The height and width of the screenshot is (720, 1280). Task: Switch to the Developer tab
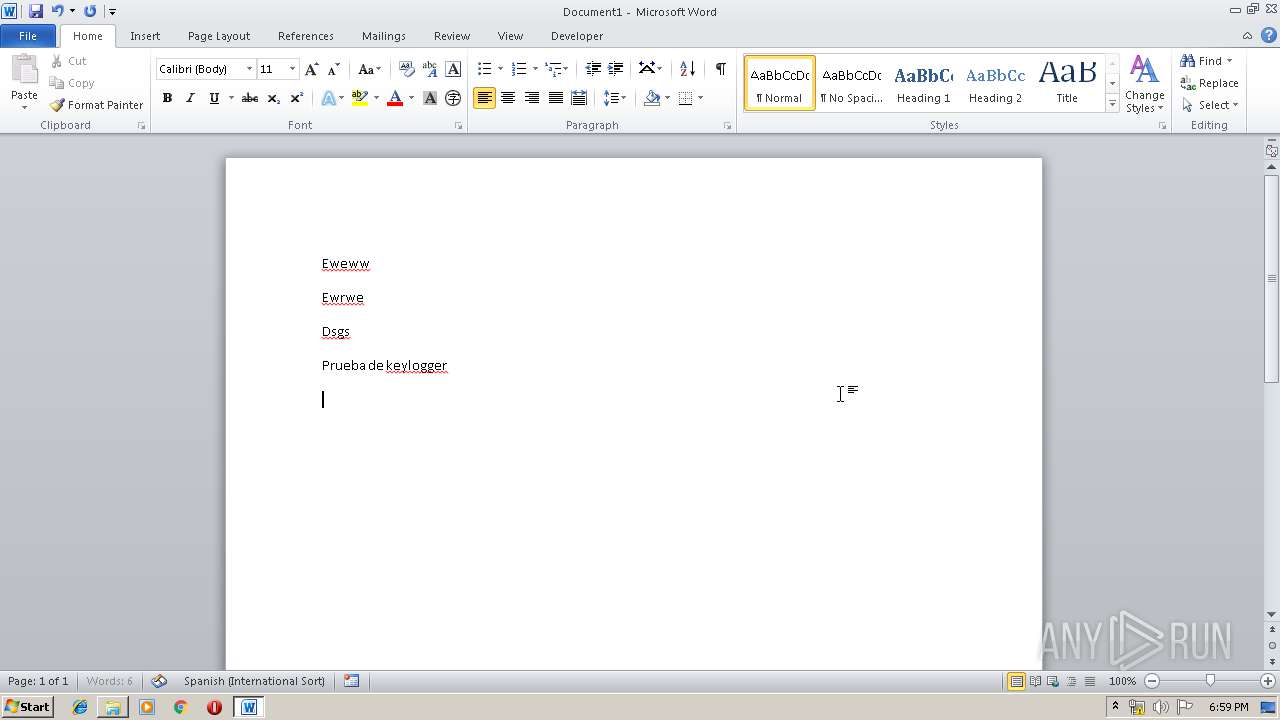click(x=577, y=36)
